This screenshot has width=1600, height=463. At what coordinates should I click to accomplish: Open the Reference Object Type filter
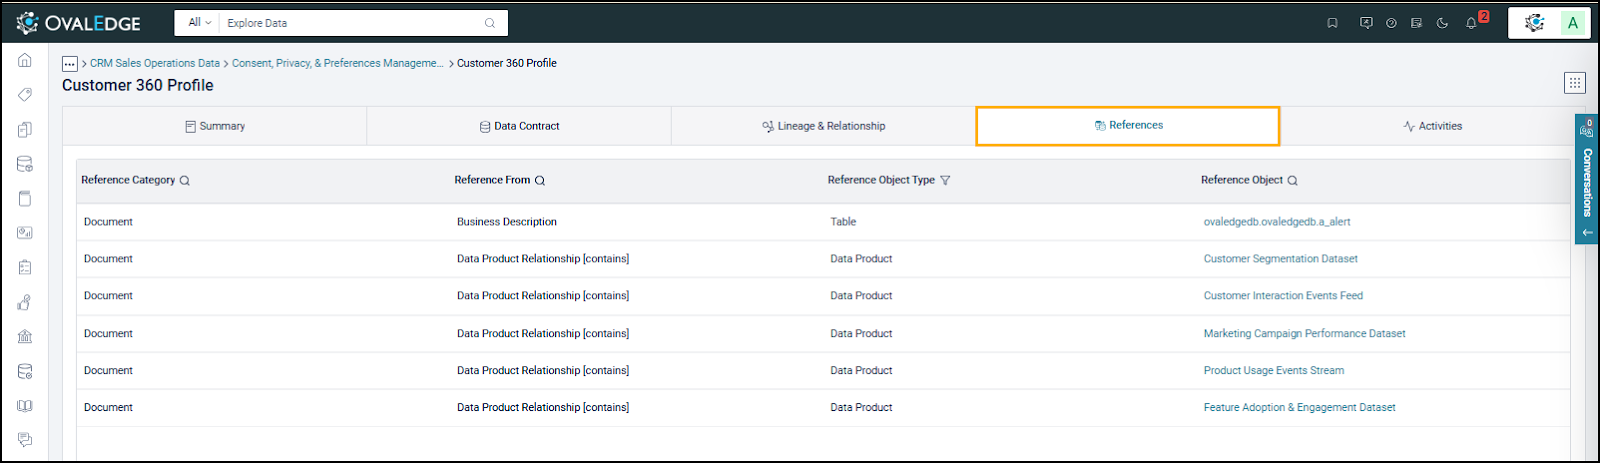click(945, 181)
